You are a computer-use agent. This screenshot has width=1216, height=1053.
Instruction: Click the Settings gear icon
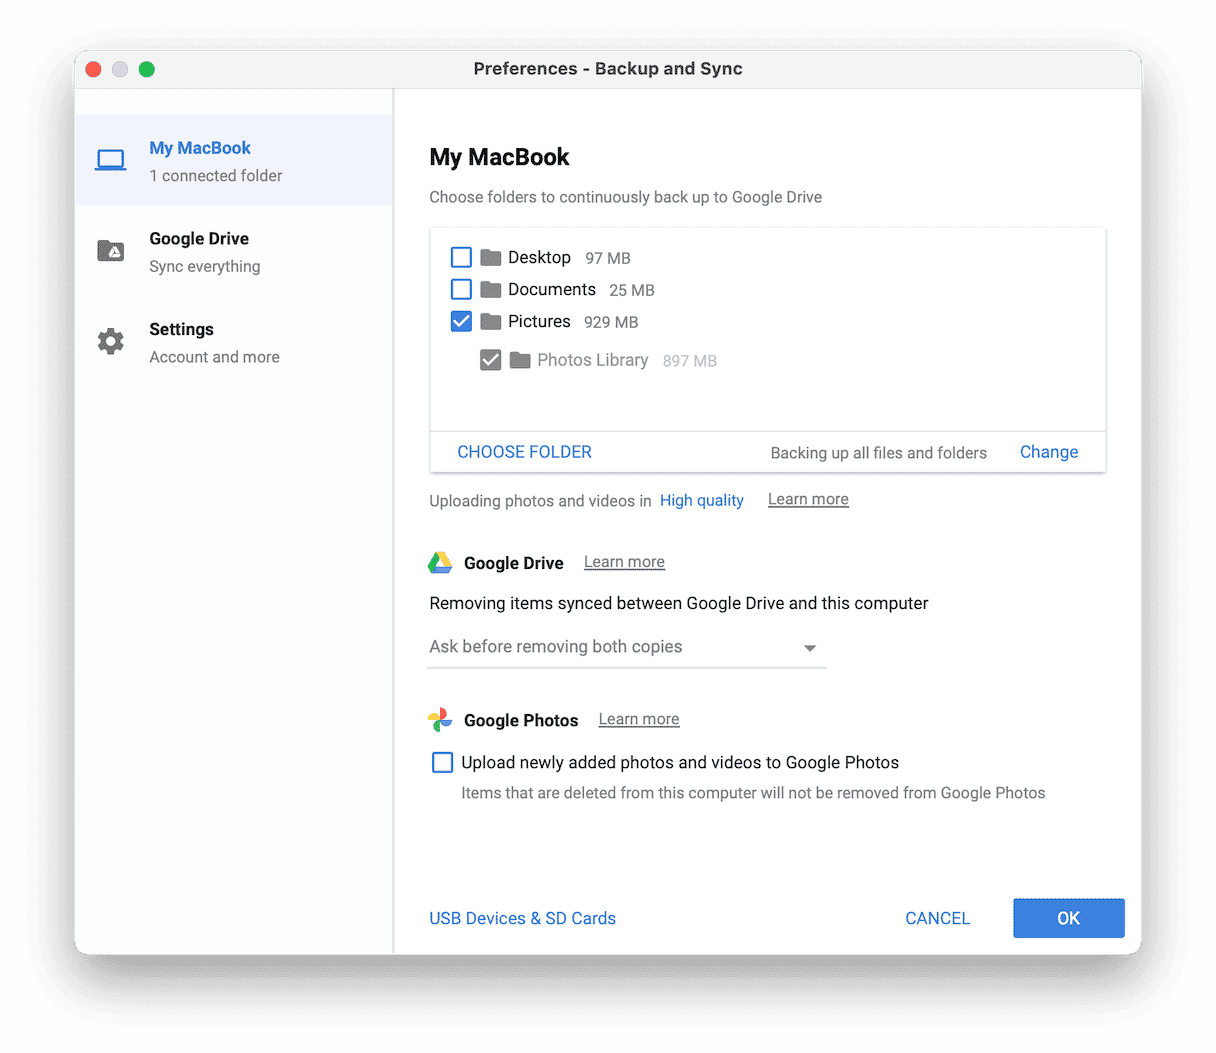(x=111, y=342)
